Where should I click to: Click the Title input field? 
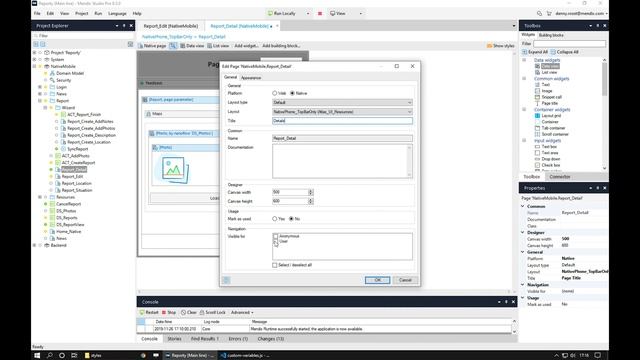pos(342,121)
